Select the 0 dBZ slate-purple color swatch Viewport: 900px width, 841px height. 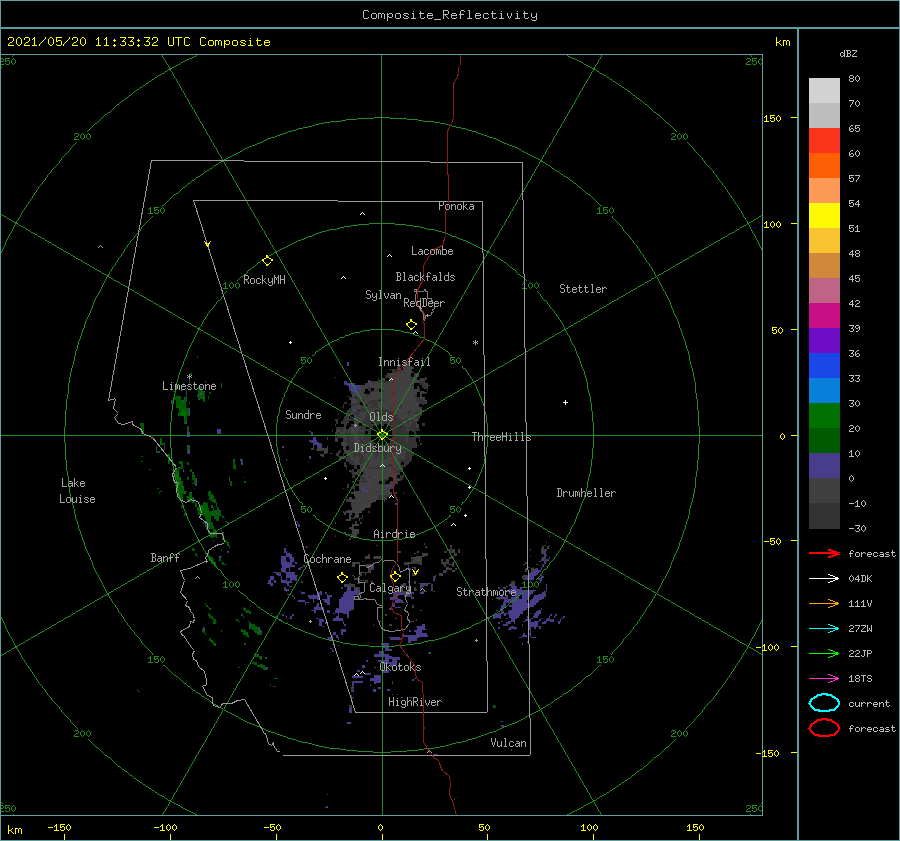pyautogui.click(x=824, y=466)
